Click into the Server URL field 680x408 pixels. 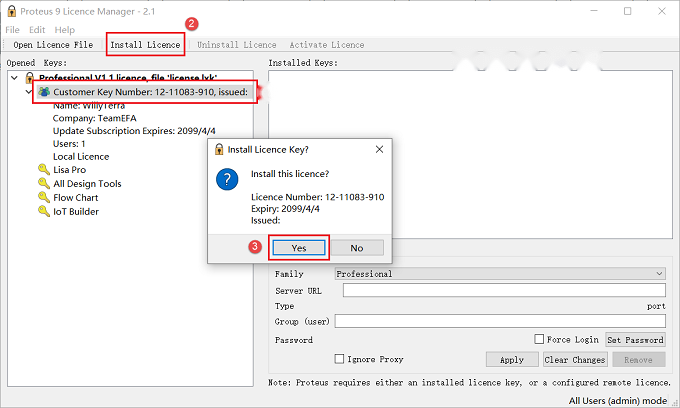click(504, 290)
